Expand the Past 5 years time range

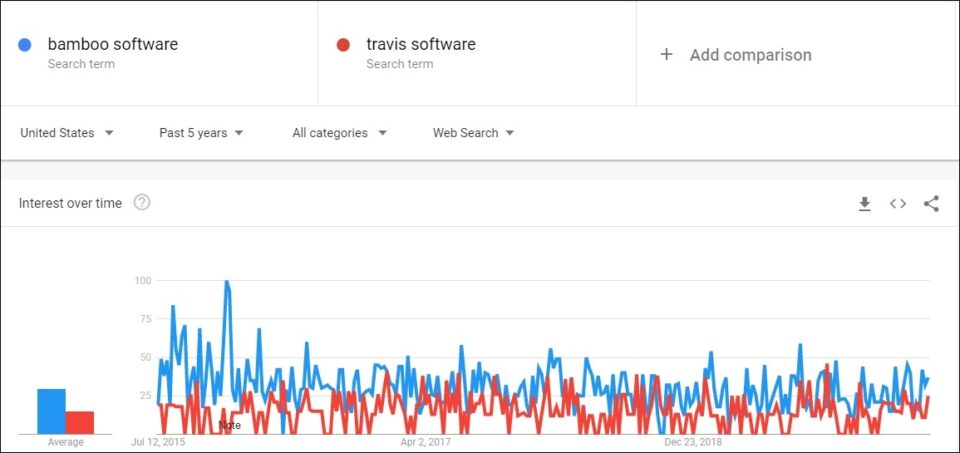pos(201,133)
